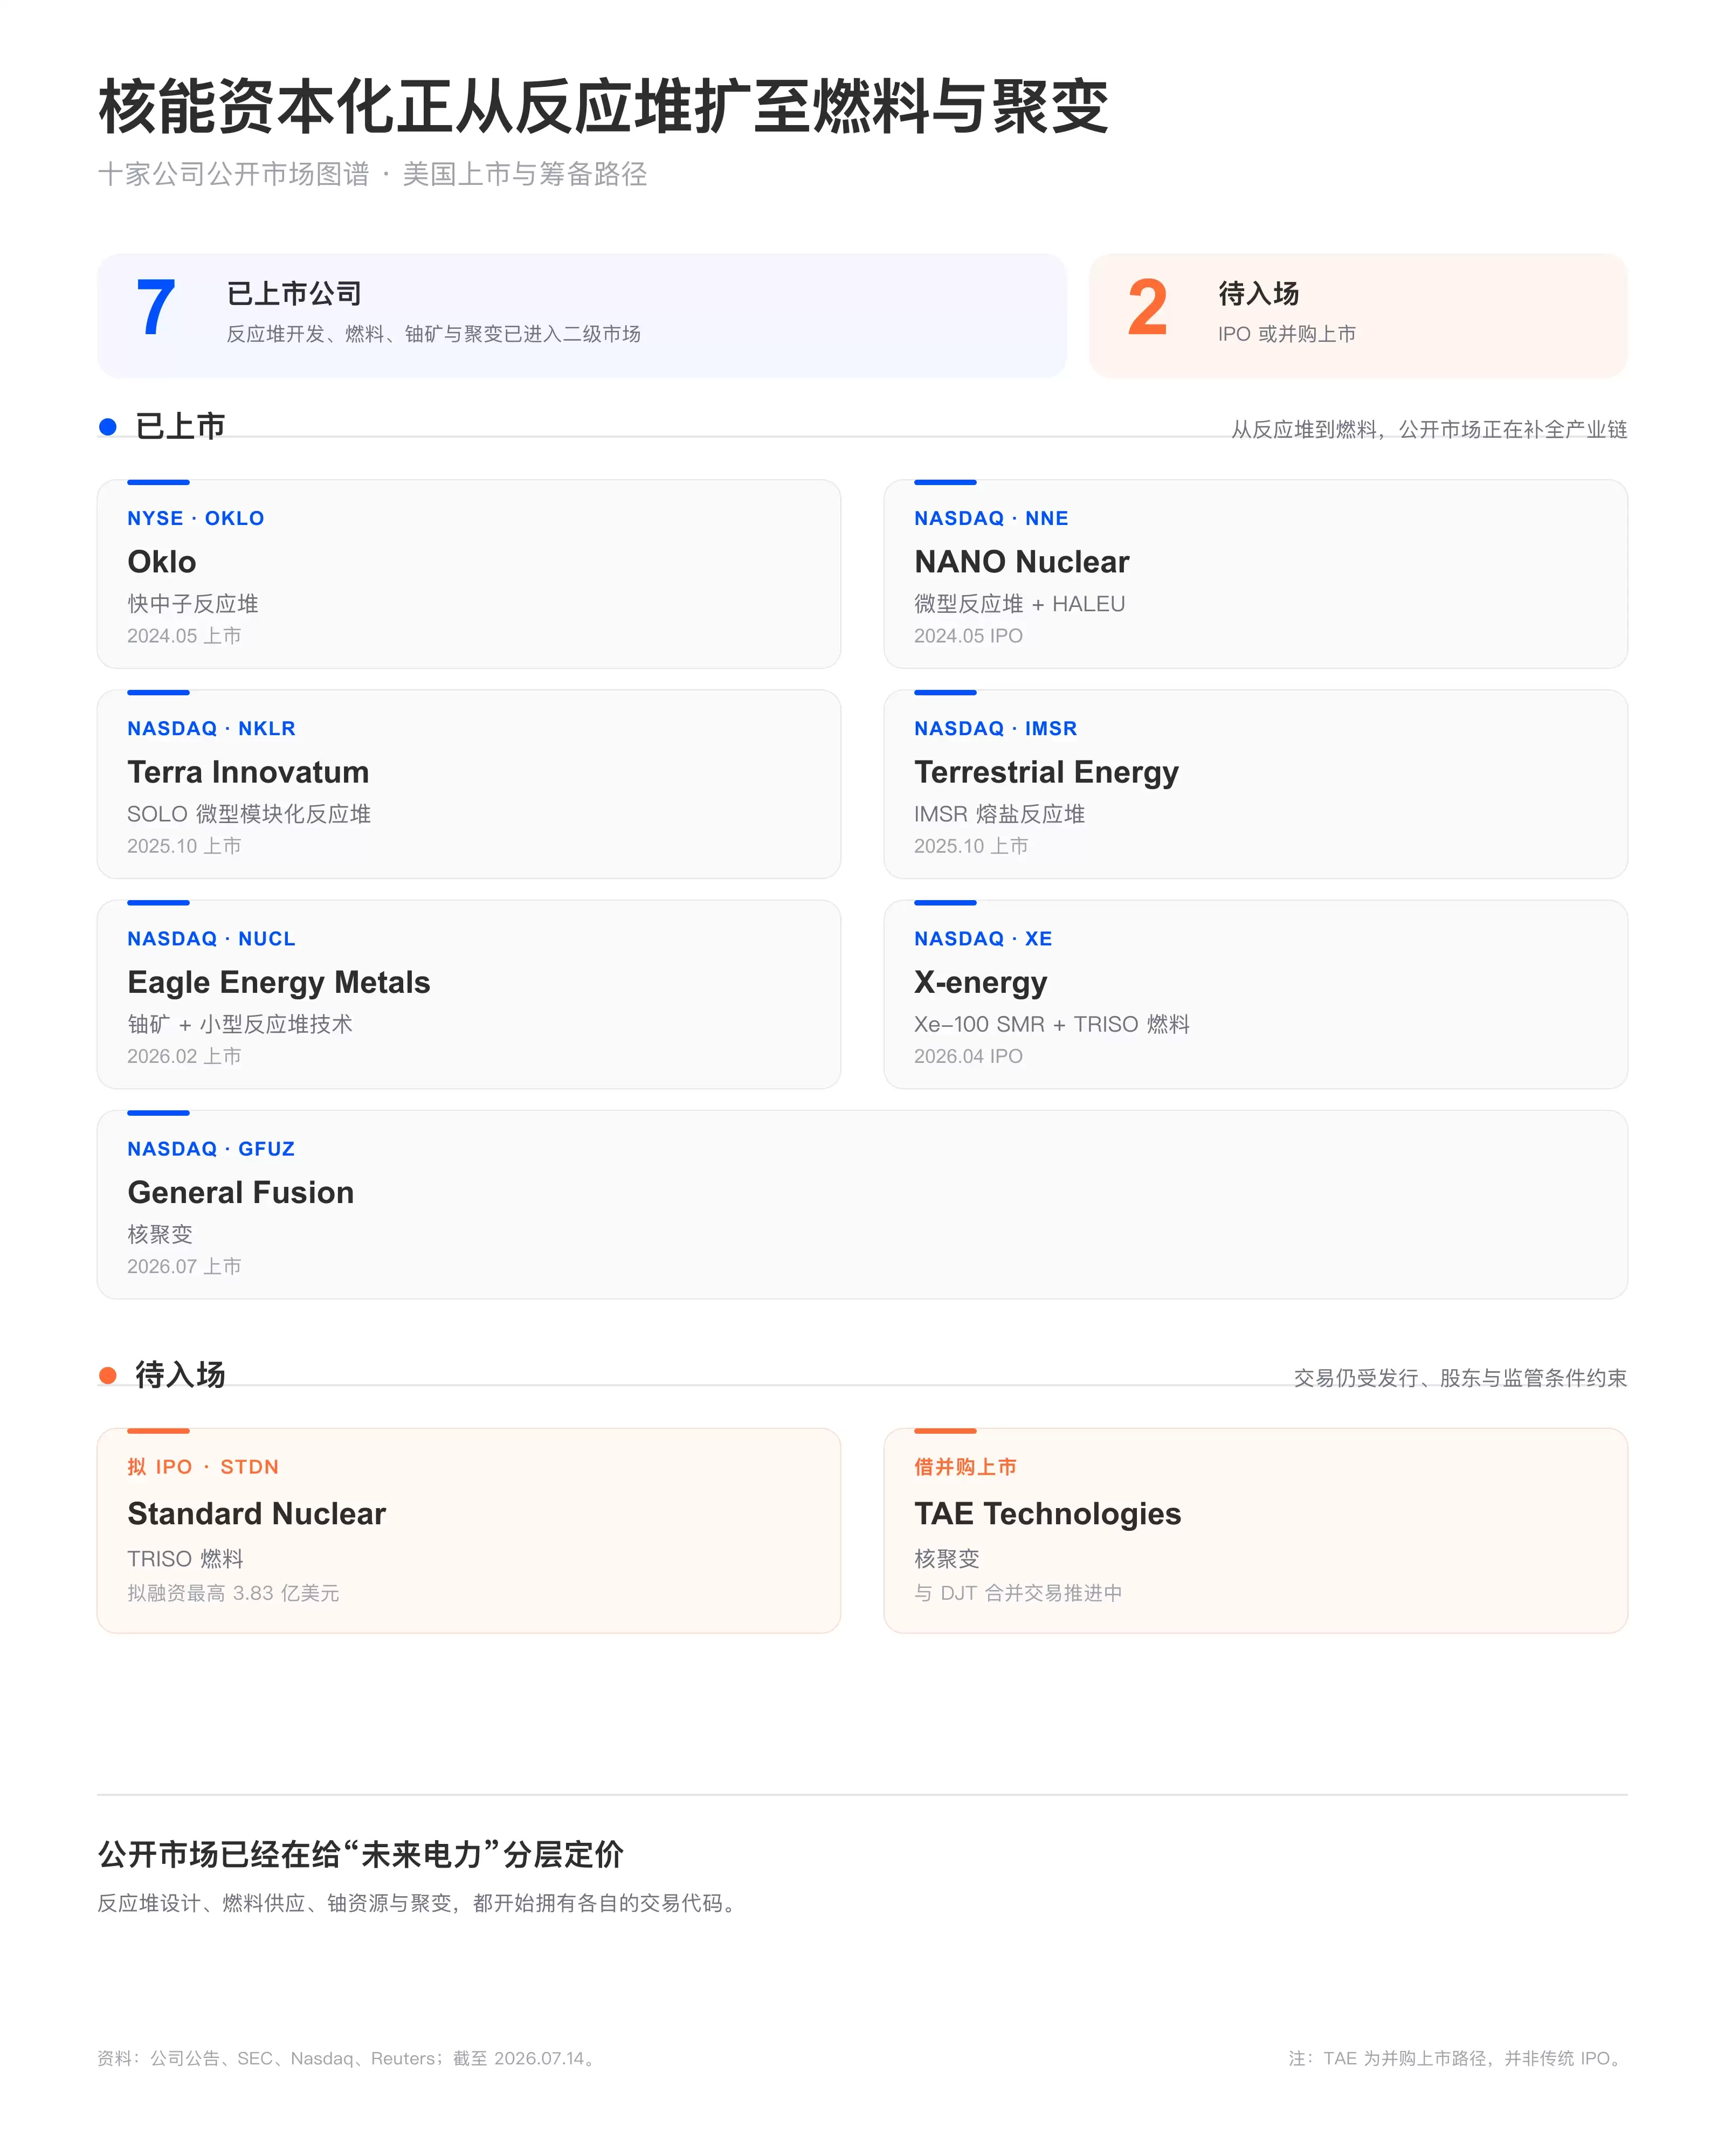Click the note 从反应堆到燃料，公开市场正在补全产业链
The height and width of the screenshot is (2156, 1725).
(x=1428, y=429)
